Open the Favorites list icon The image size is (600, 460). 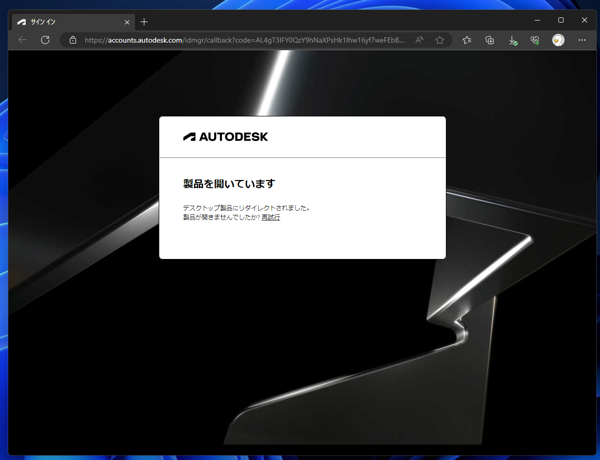[x=467, y=40]
